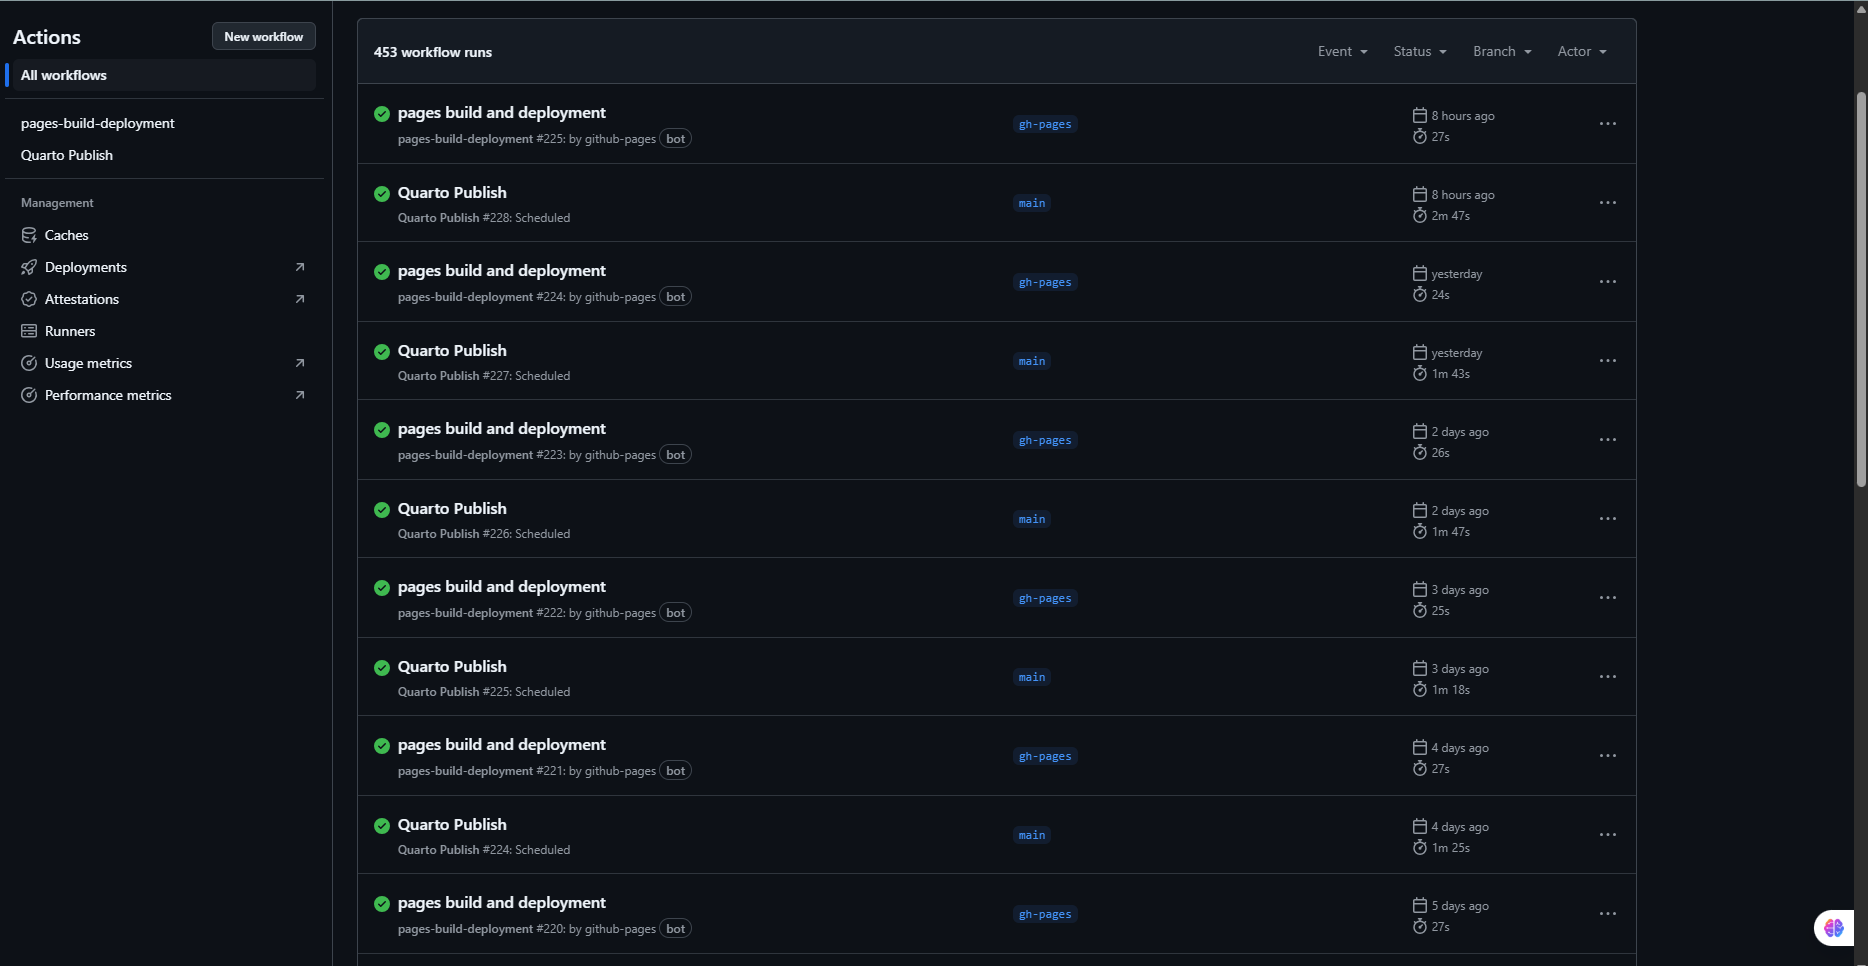Click stopwatch icon on pages-build-deployment #223 row

[1419, 452]
